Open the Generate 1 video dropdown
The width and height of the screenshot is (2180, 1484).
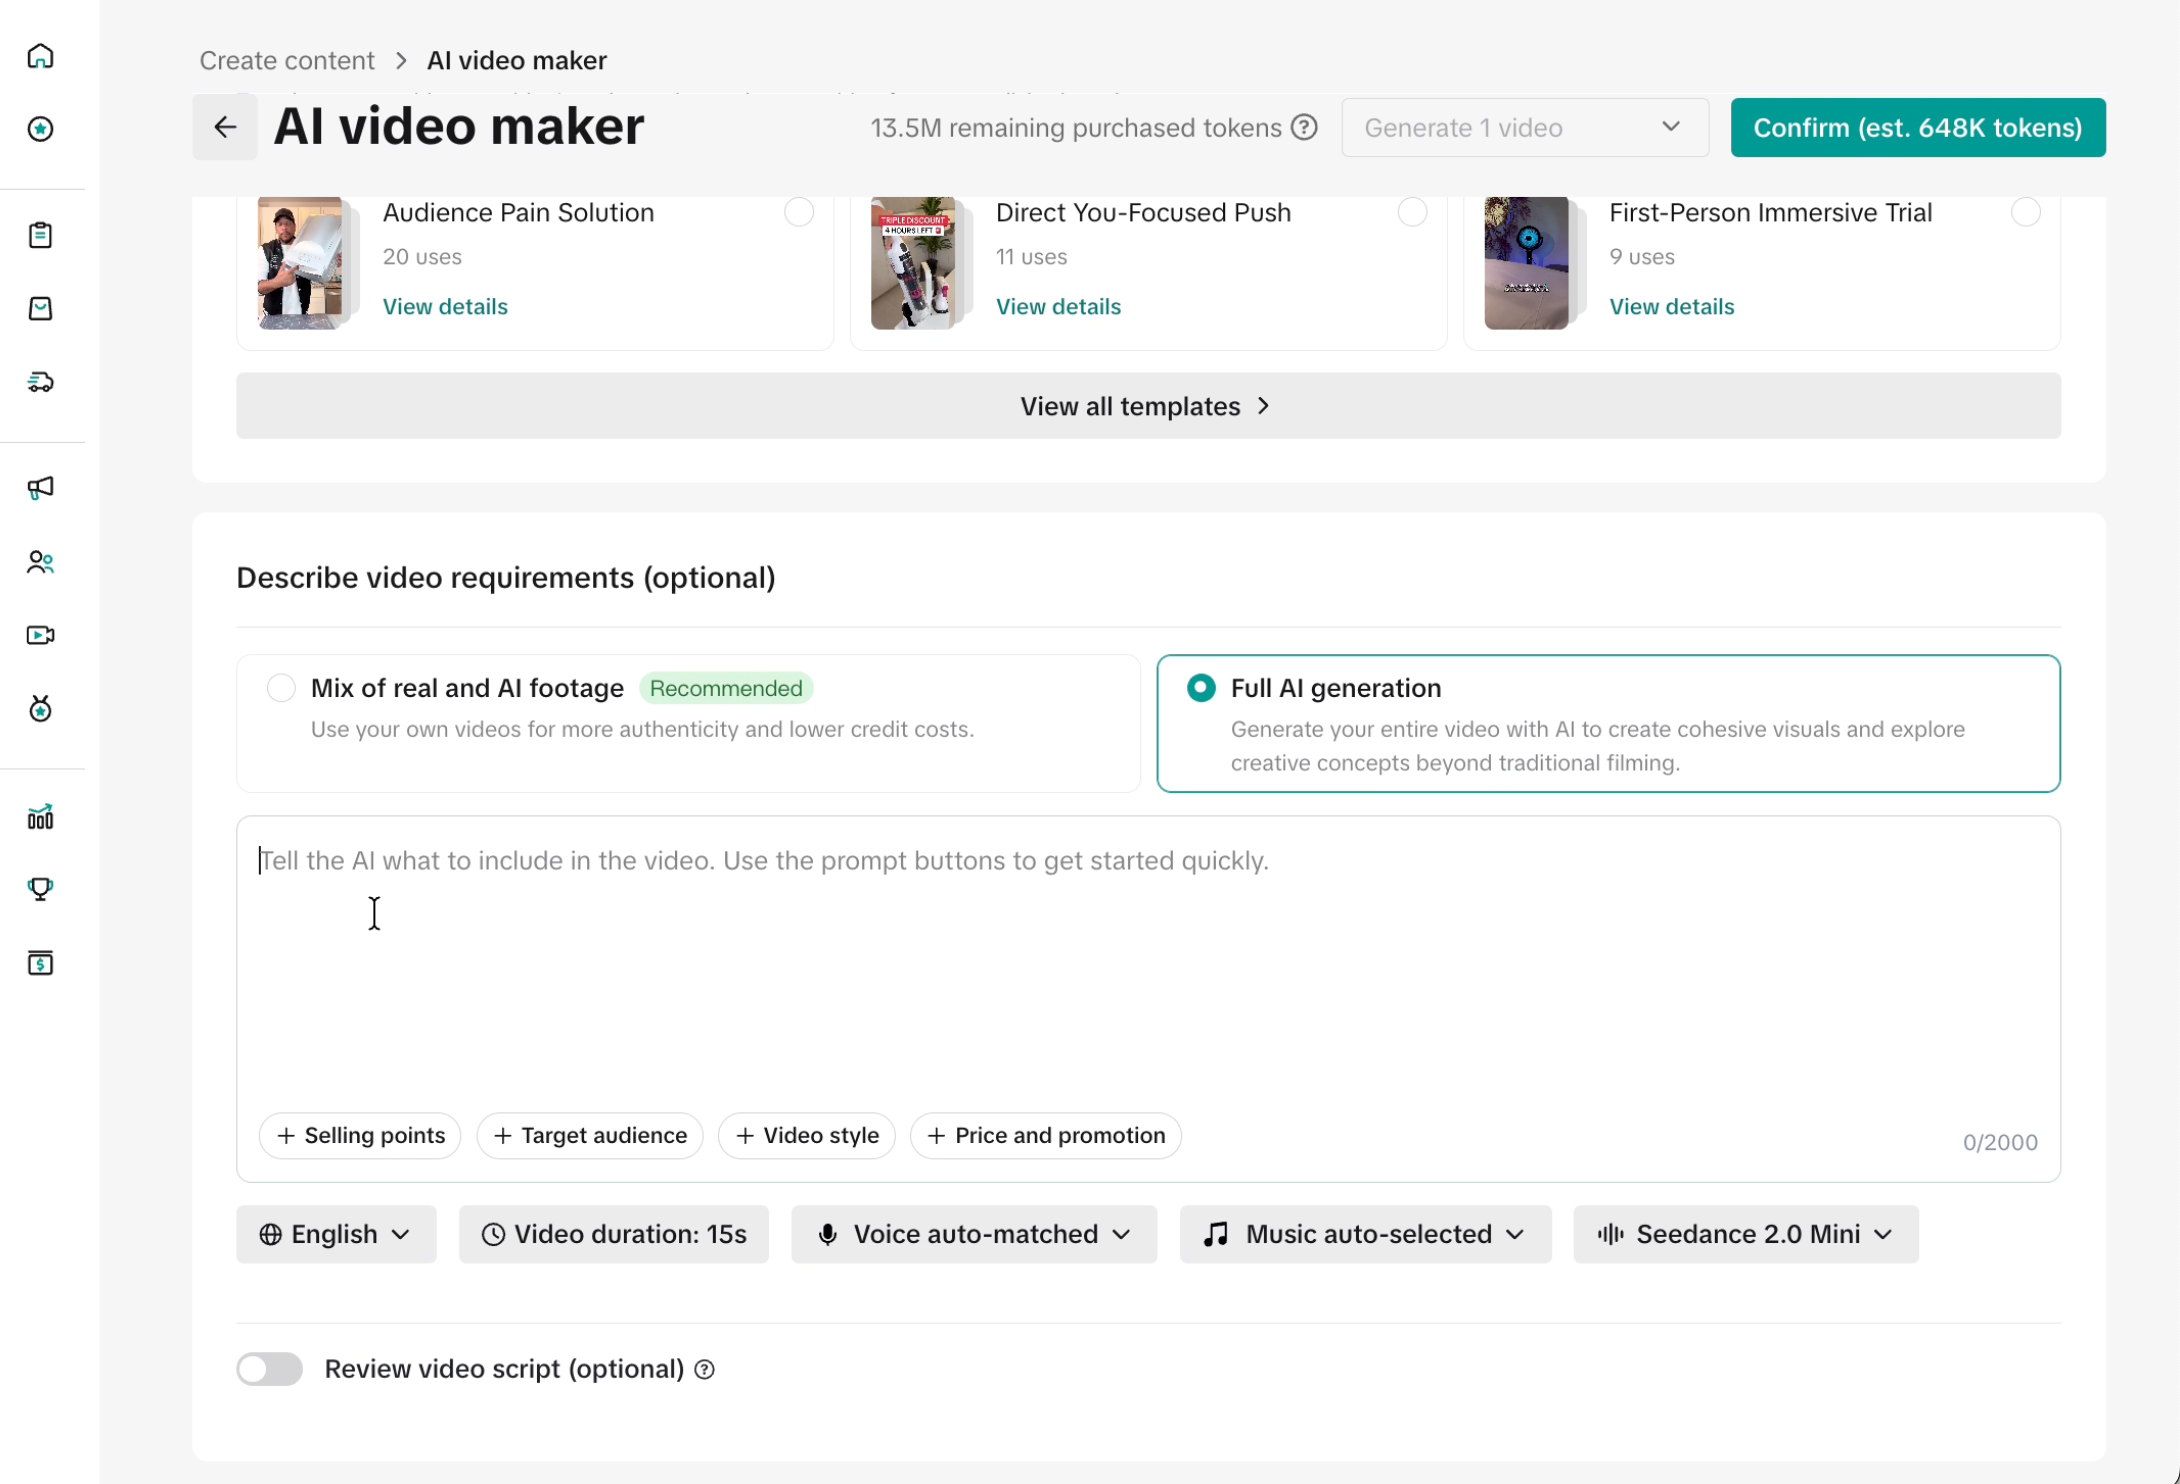1525,127
